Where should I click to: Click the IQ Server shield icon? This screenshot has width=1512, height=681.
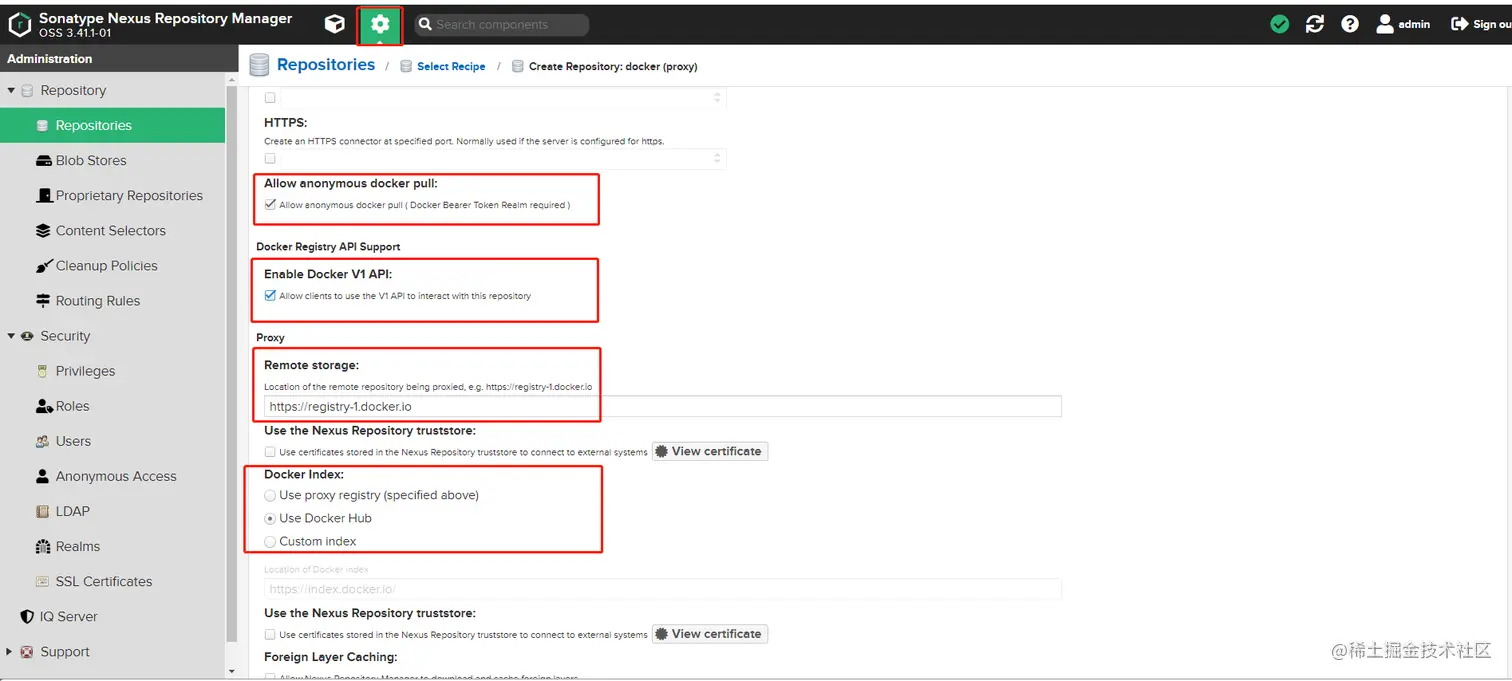(x=27, y=617)
